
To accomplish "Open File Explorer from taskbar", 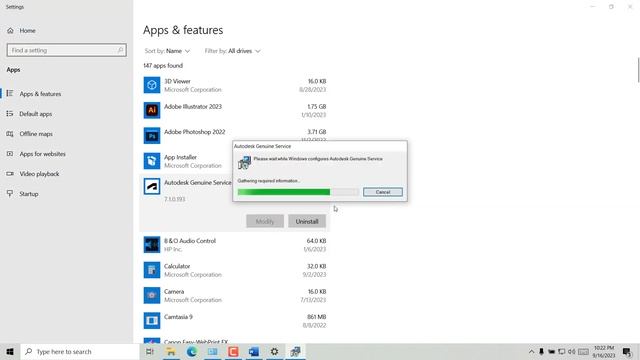I will point(171,351).
